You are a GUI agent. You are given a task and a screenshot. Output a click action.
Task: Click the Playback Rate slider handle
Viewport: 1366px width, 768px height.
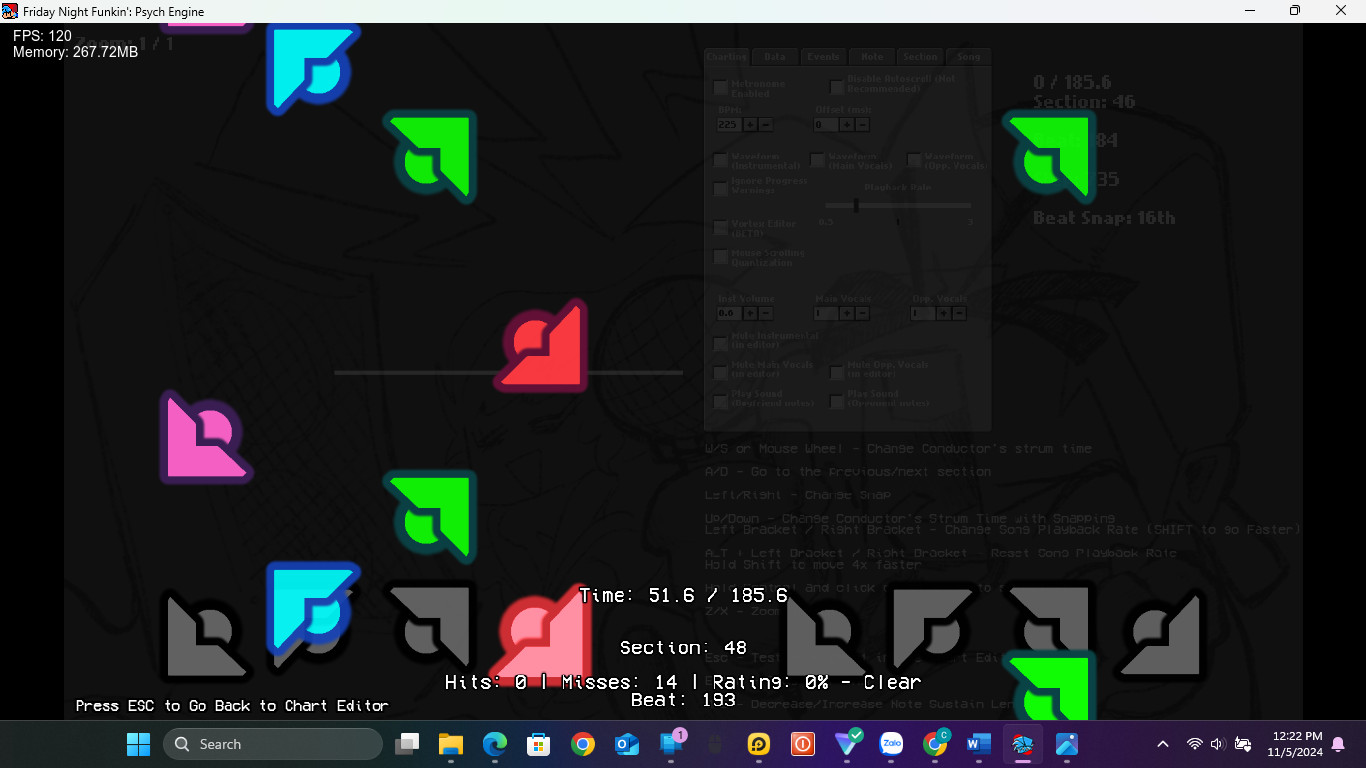856,206
